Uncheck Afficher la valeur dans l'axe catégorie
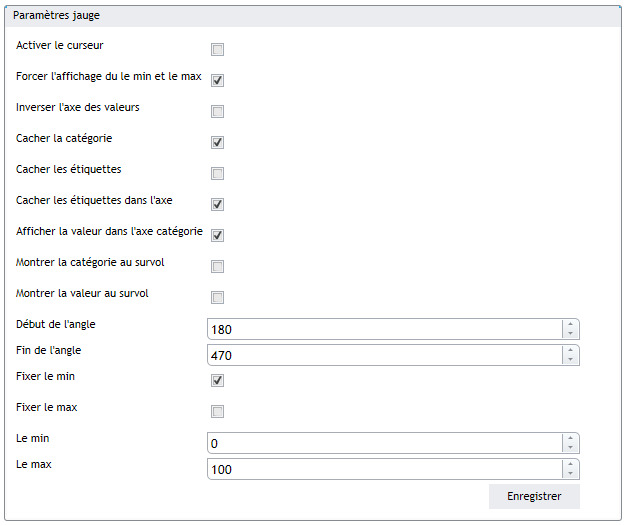This screenshot has width=628, height=526. click(x=217, y=236)
